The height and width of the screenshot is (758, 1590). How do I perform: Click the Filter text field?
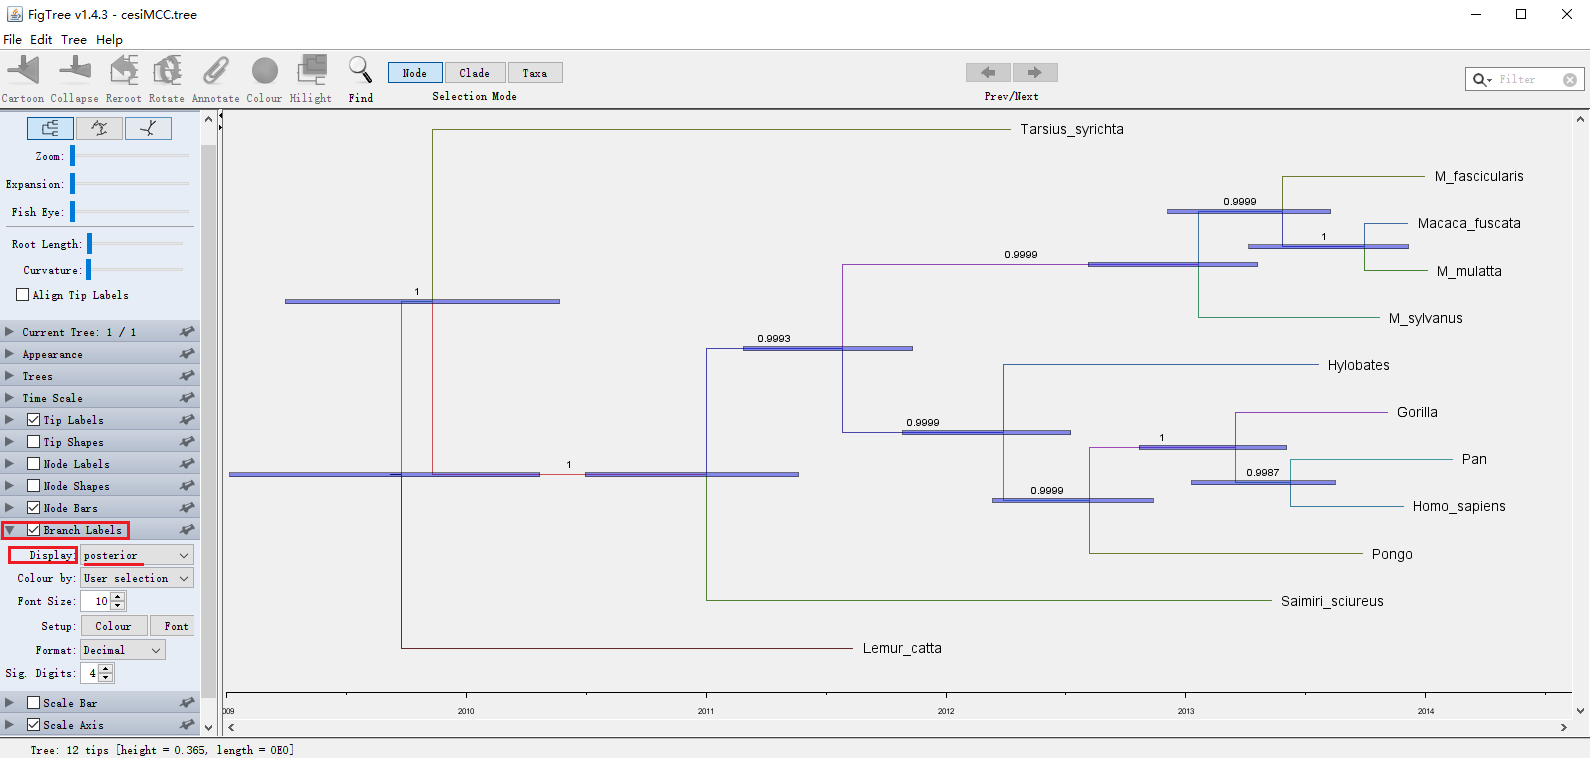click(1528, 80)
